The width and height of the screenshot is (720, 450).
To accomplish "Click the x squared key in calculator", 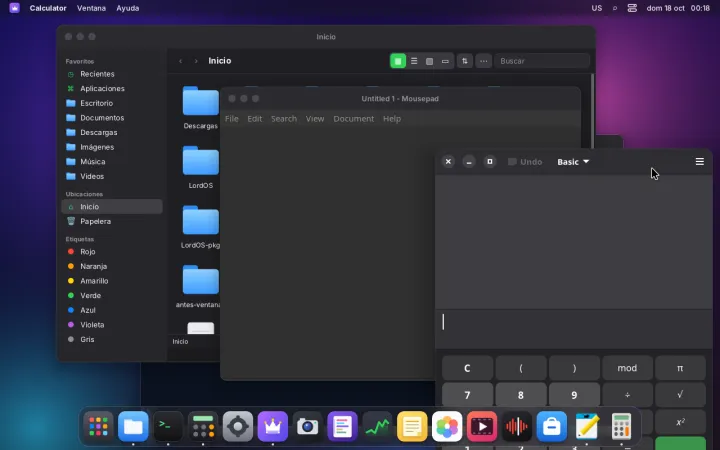I will pos(680,422).
